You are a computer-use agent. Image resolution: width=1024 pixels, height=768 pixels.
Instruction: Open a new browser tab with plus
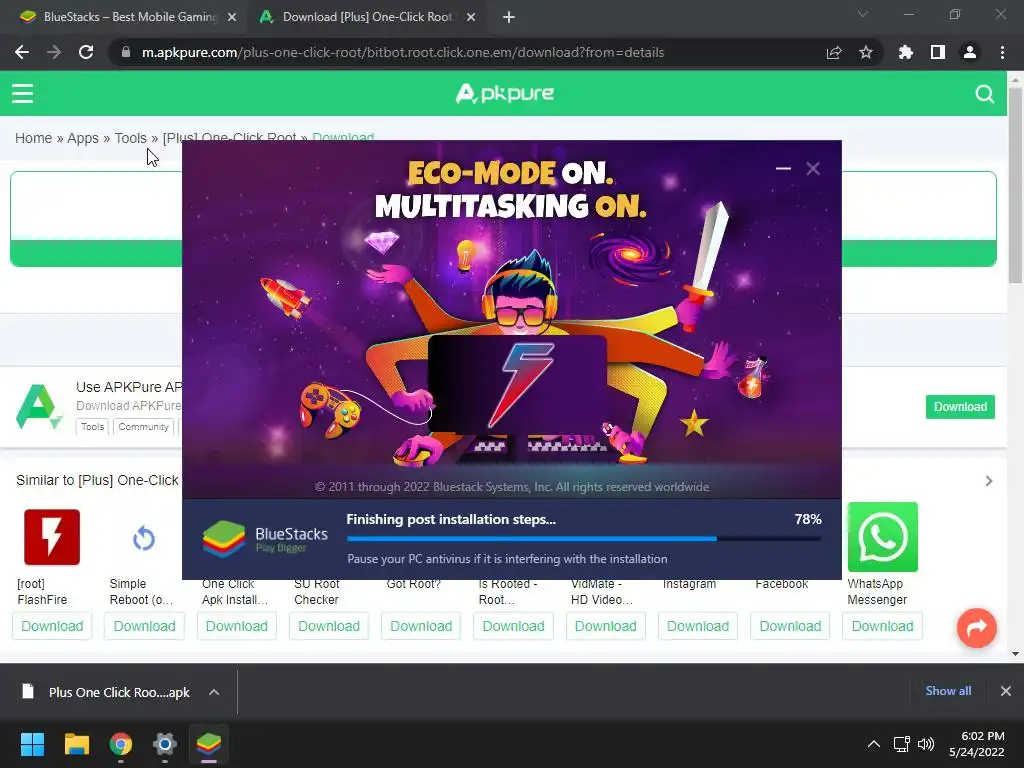509,18
